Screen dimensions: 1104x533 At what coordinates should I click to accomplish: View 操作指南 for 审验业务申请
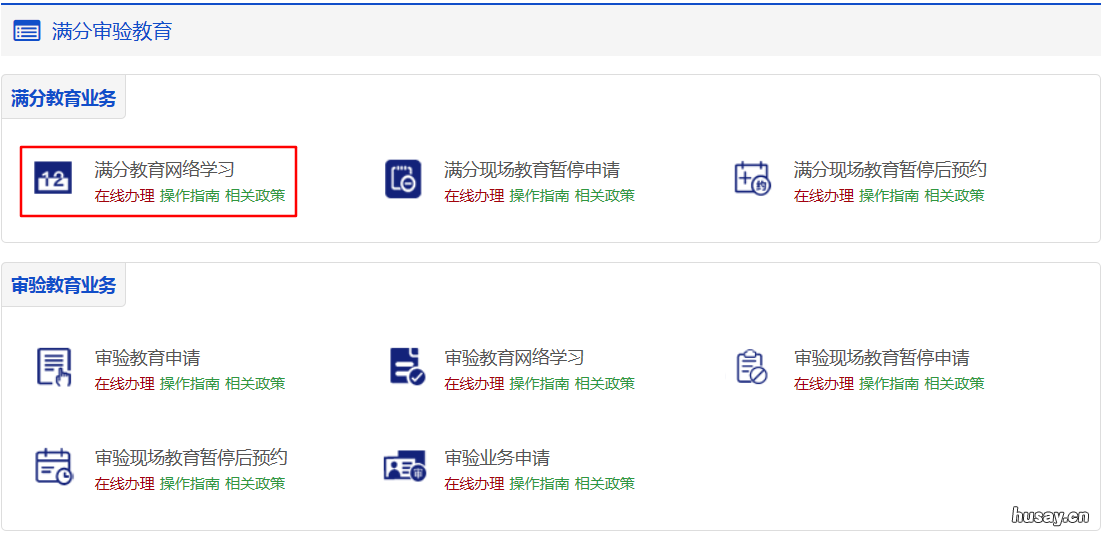(x=539, y=484)
